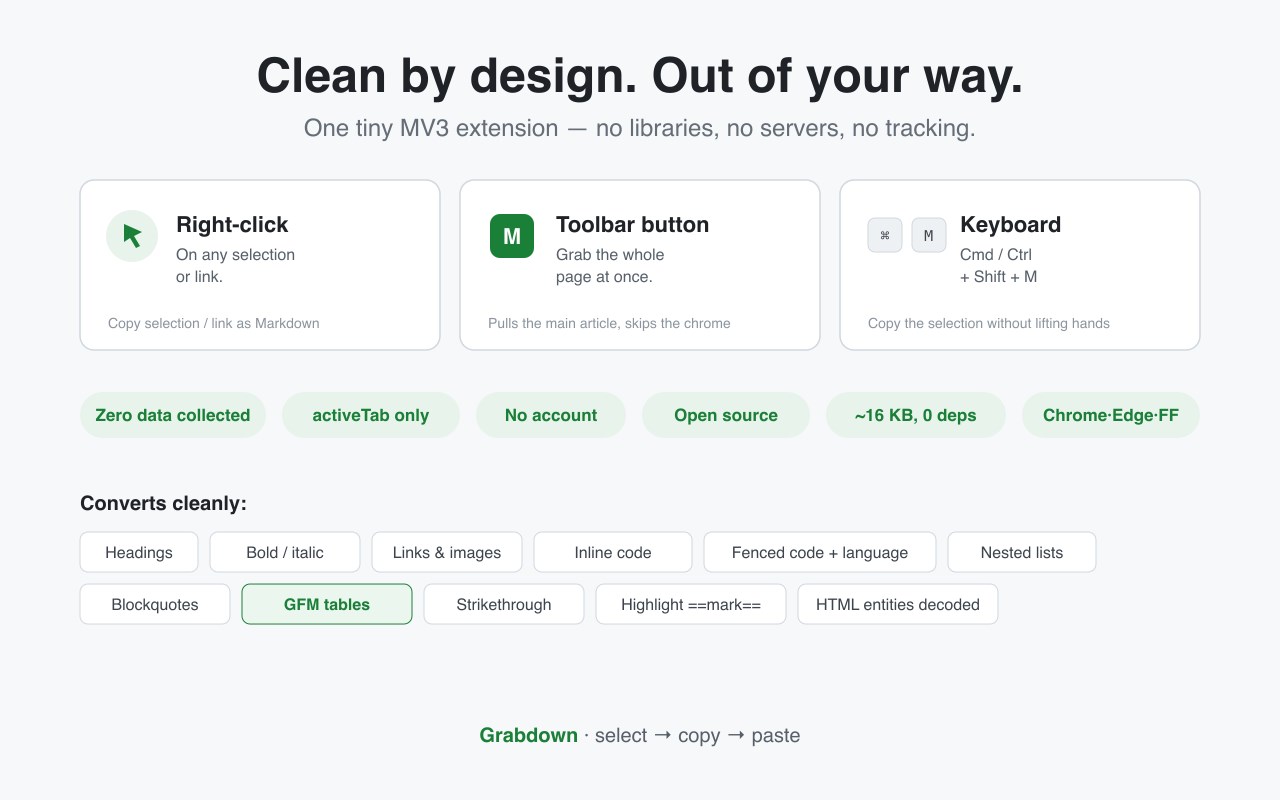
Task: Click 'Copy the selection without lifting hands'
Action: (989, 323)
